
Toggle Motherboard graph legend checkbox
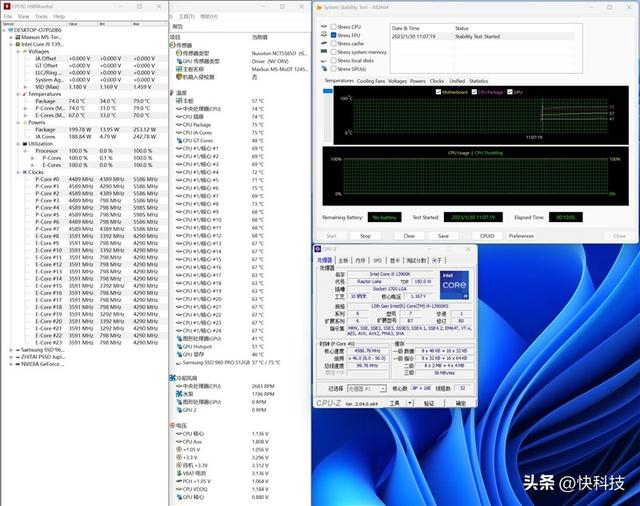coord(438,91)
